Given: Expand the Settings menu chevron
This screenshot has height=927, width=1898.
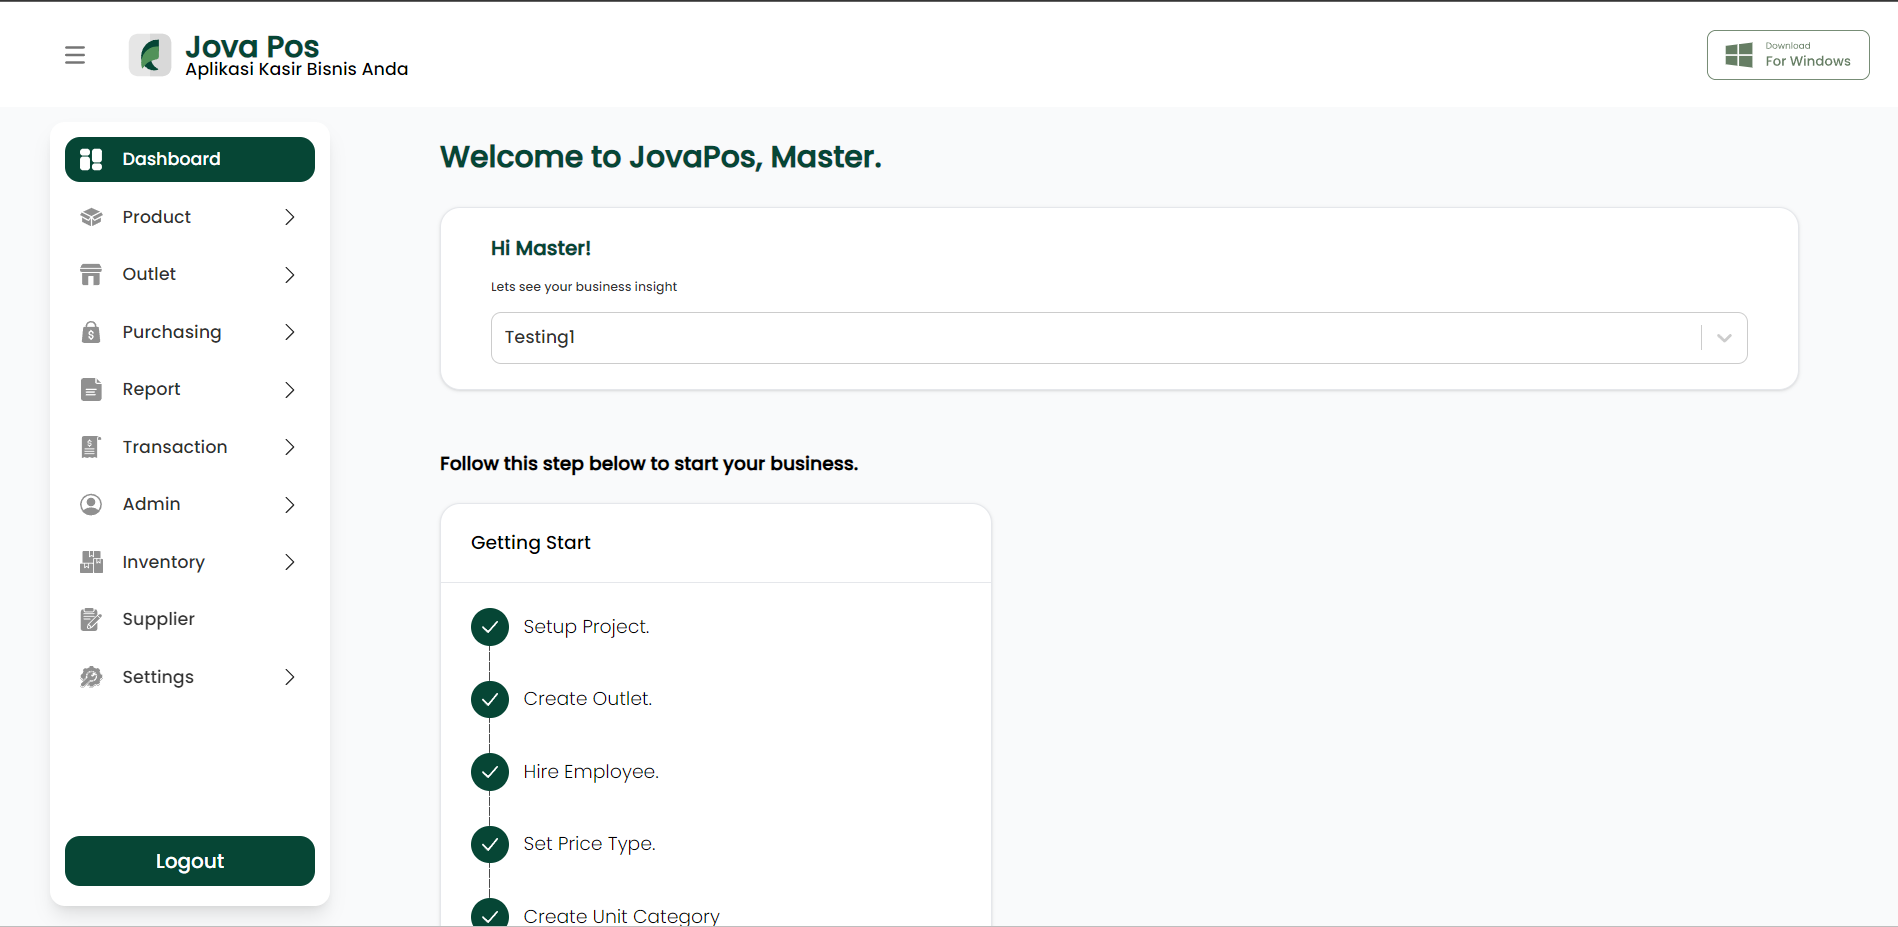Looking at the screenshot, I should tap(290, 677).
